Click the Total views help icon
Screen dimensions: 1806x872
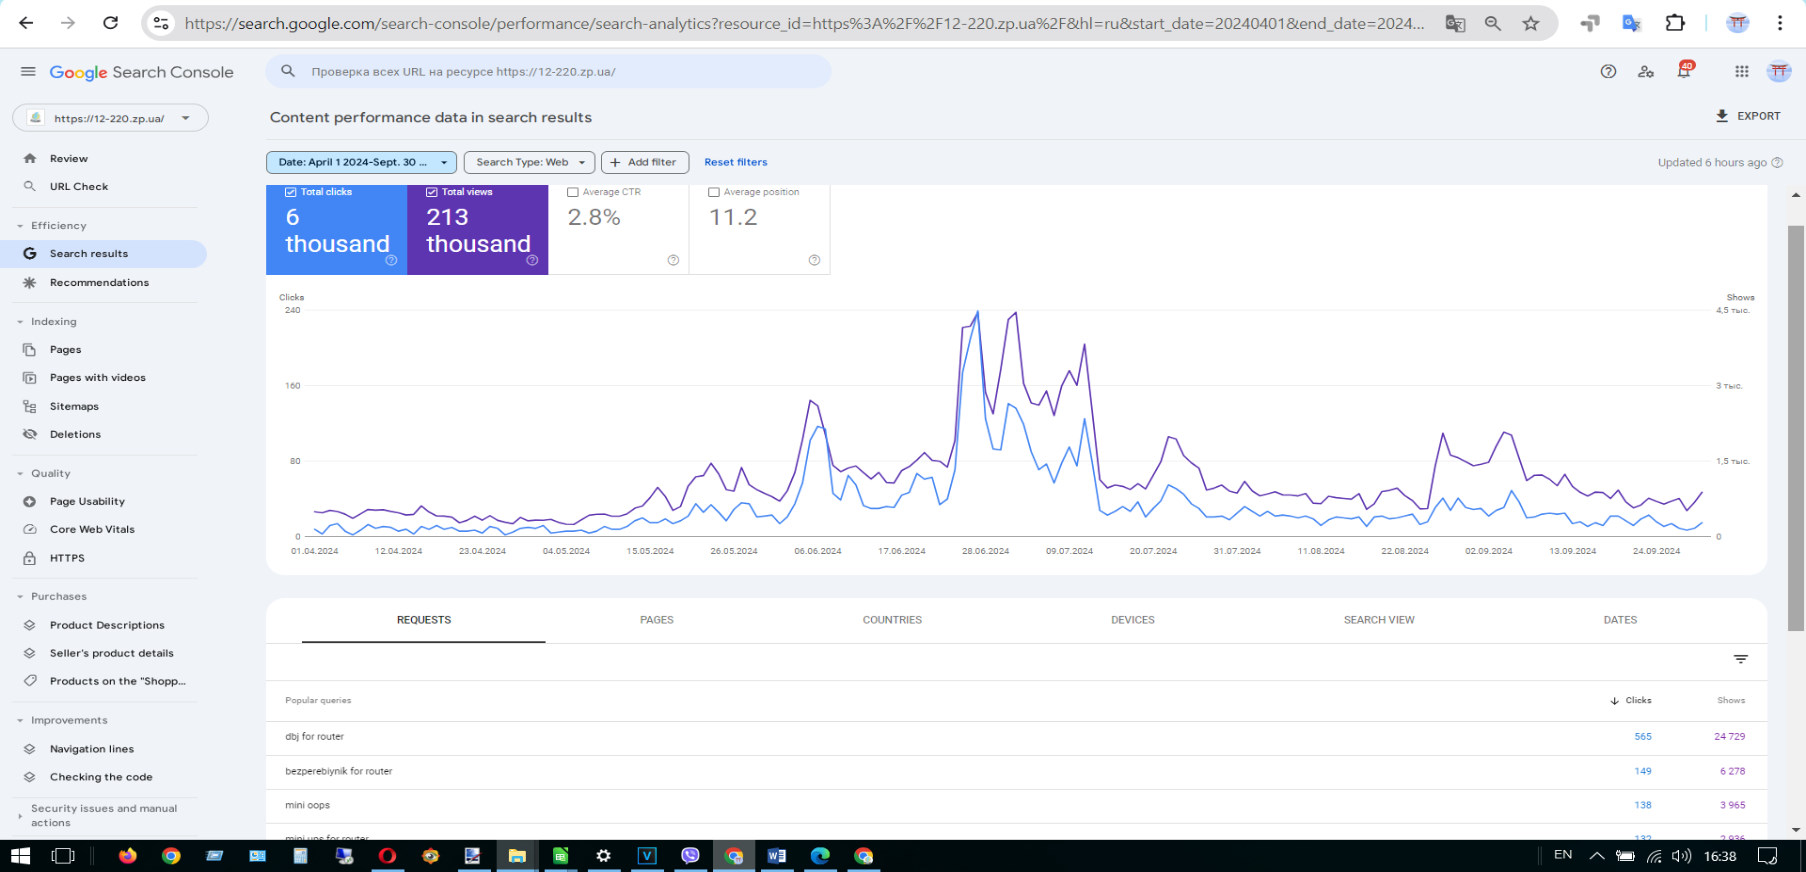[x=532, y=260]
